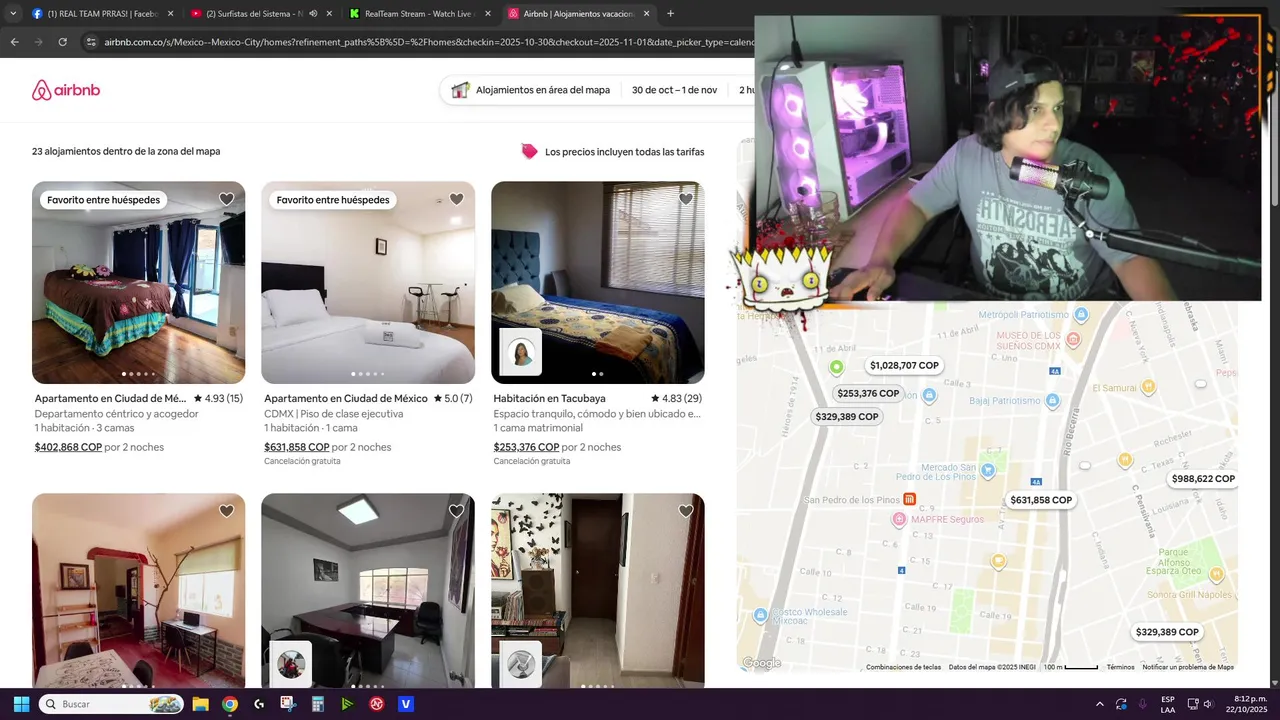This screenshot has width=1280, height=720.
Task: Select the $253,376 COP map marker
Action: pyautogui.click(x=868, y=394)
